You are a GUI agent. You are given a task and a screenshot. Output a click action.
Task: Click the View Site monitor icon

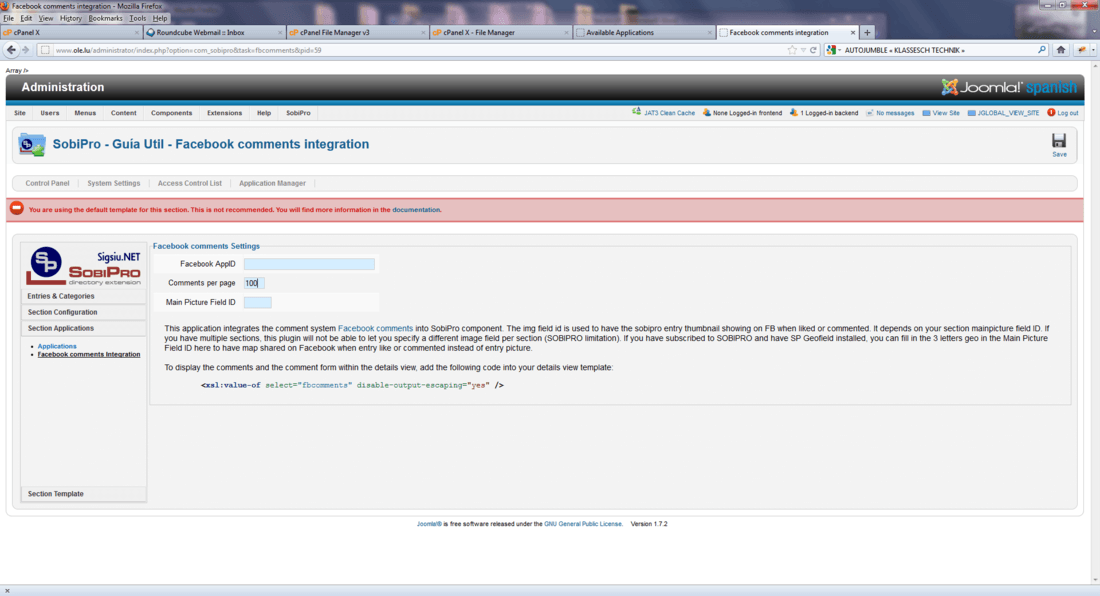click(926, 113)
